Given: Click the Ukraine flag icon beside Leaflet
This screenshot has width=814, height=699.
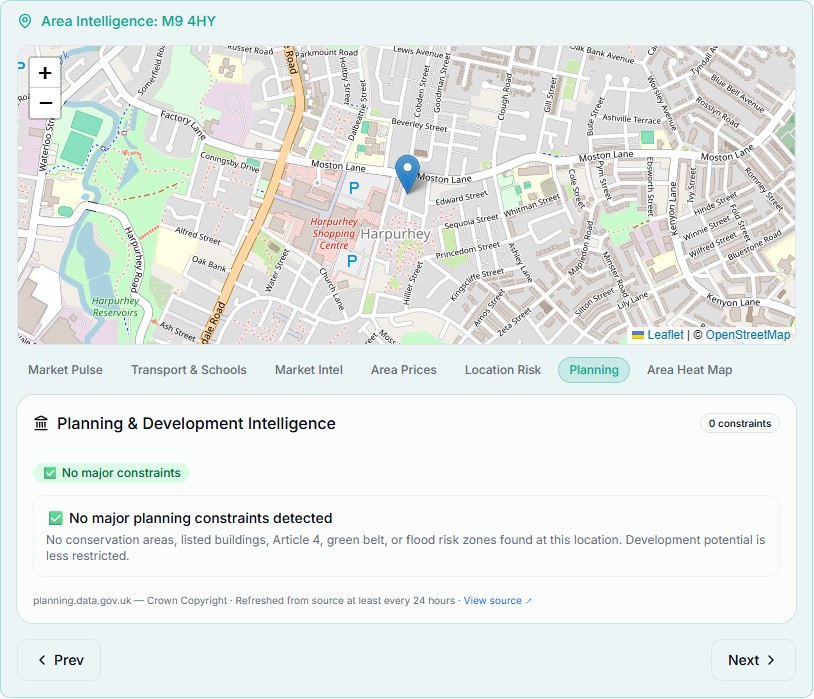Looking at the screenshot, I should coord(638,335).
